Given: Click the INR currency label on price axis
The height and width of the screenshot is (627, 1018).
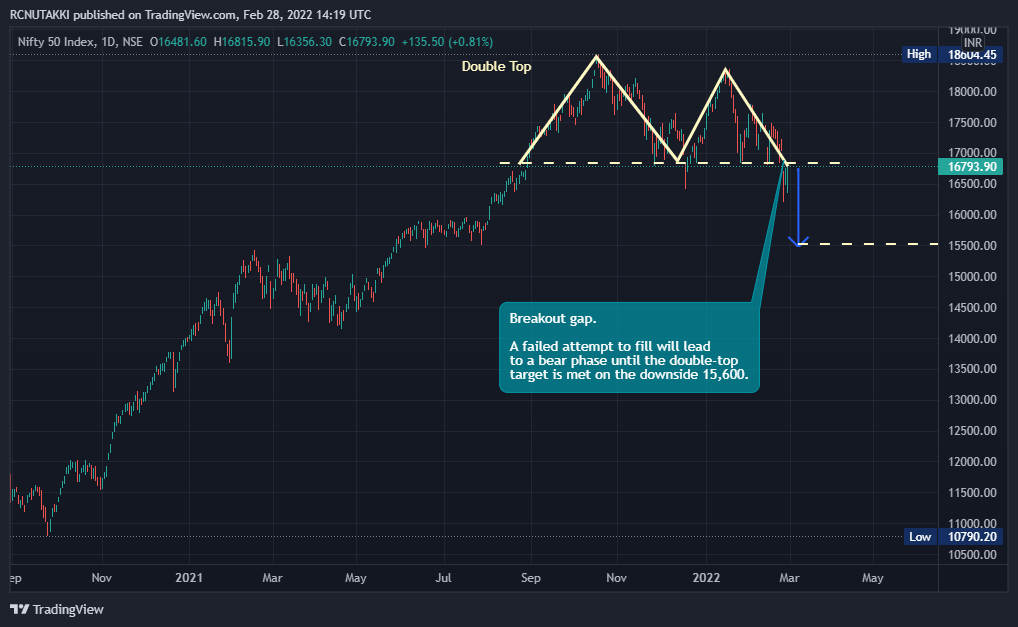Looking at the screenshot, I should click(973, 42).
